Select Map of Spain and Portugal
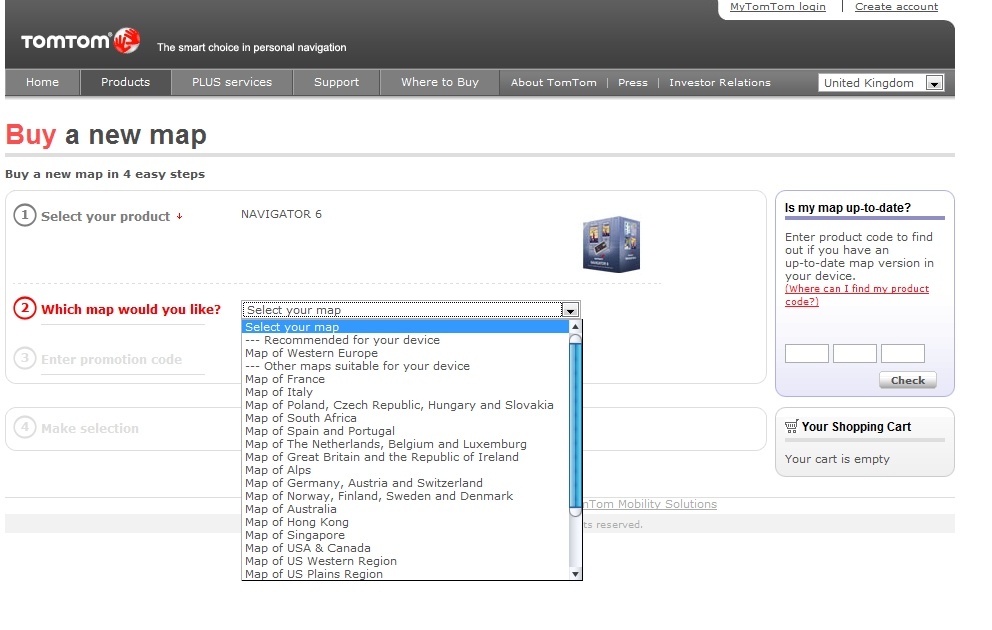 [406, 431]
